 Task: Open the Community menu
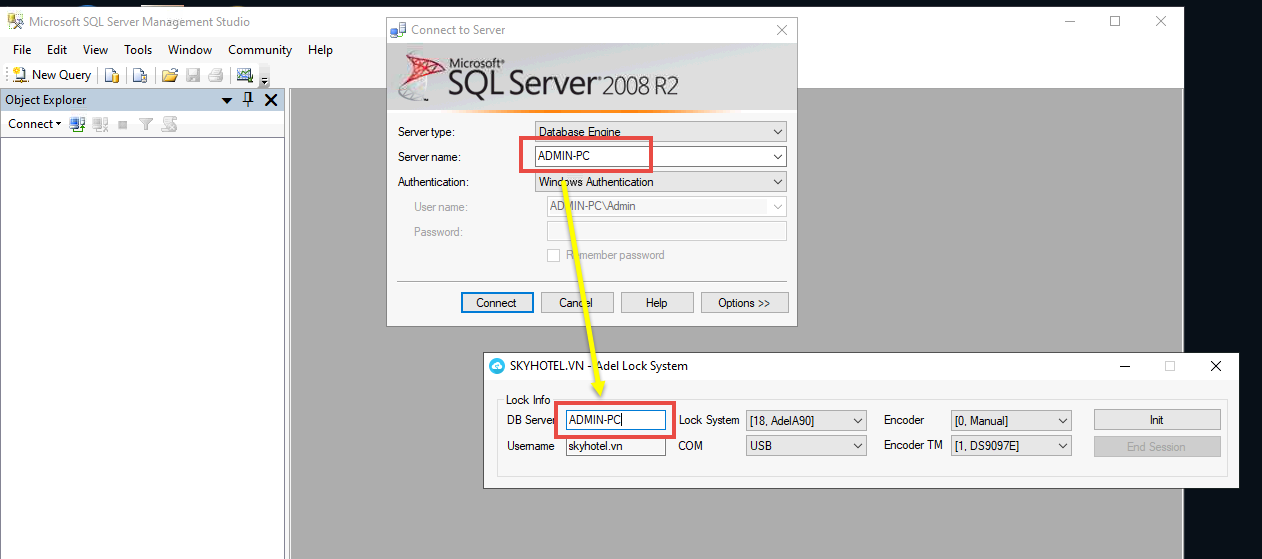coord(259,50)
